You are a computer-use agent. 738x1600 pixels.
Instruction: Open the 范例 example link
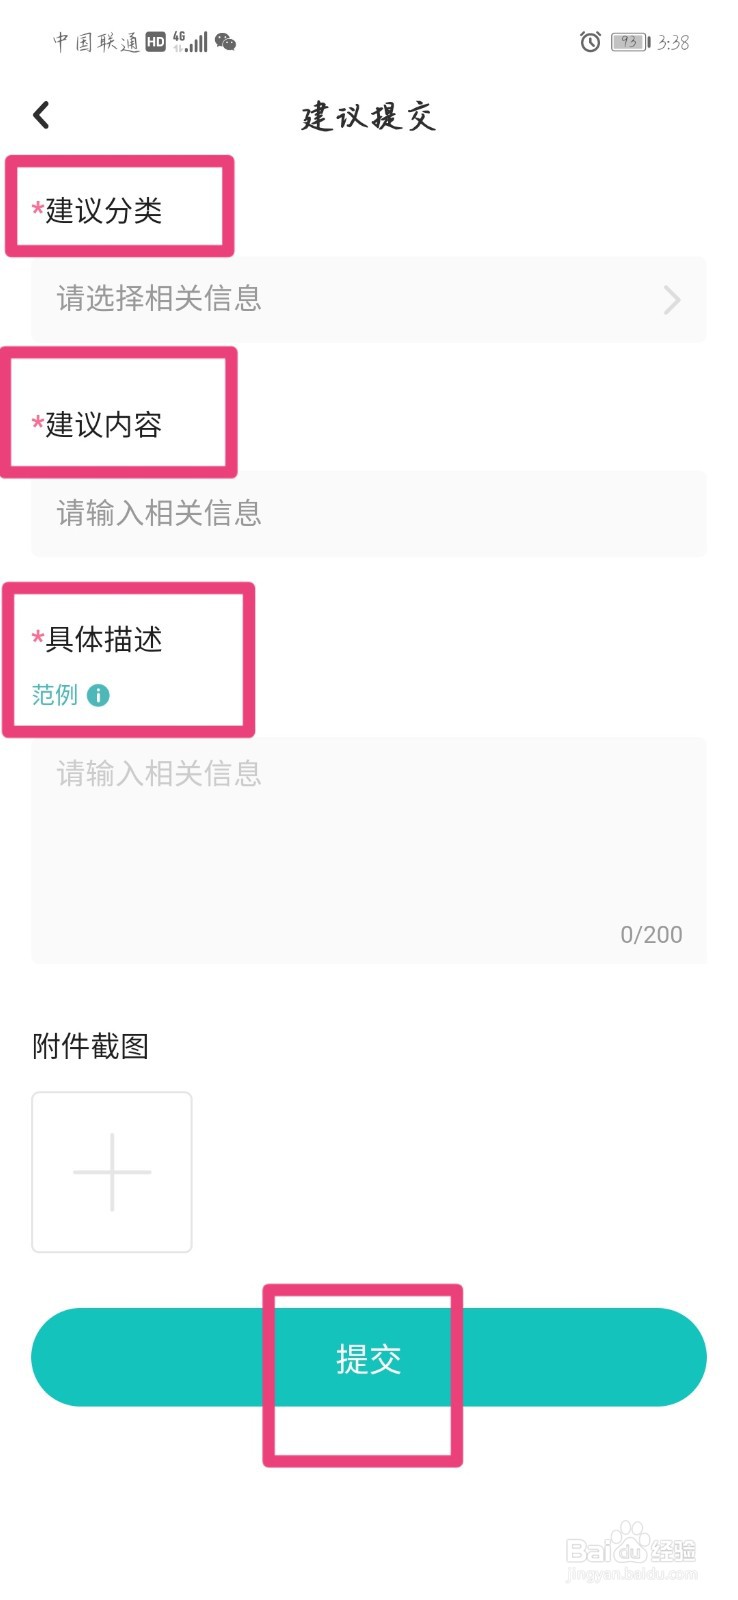coord(55,695)
